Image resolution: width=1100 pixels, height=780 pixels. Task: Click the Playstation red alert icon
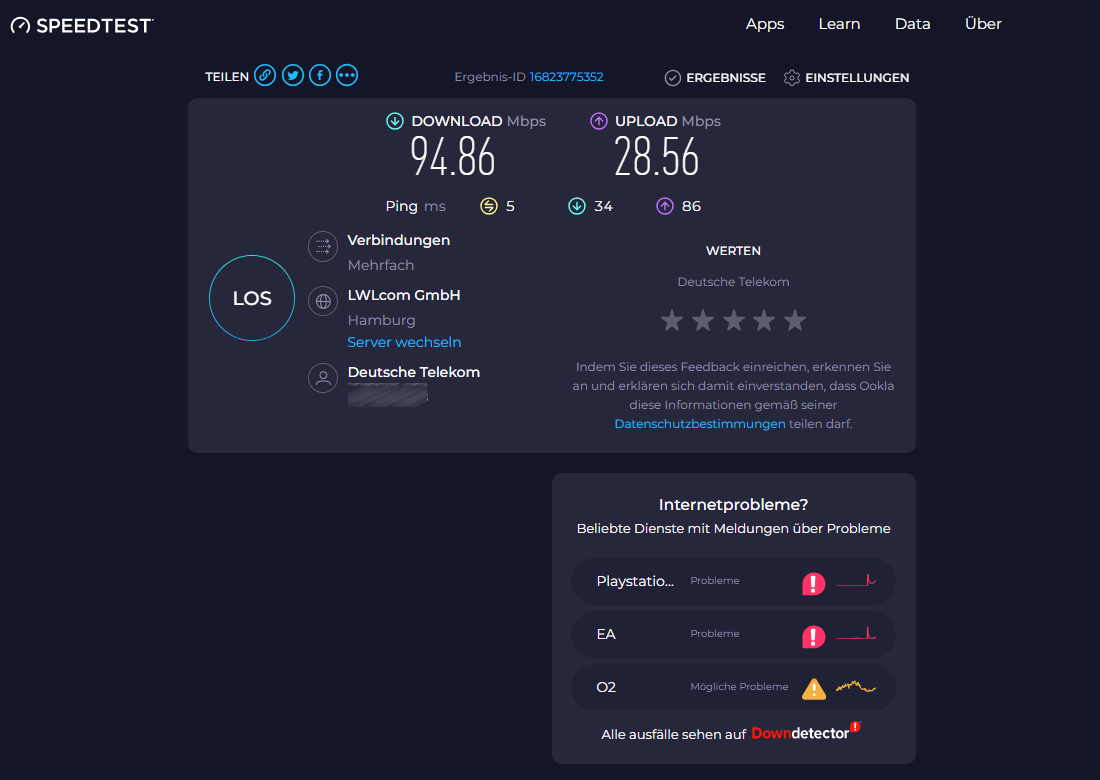813,583
